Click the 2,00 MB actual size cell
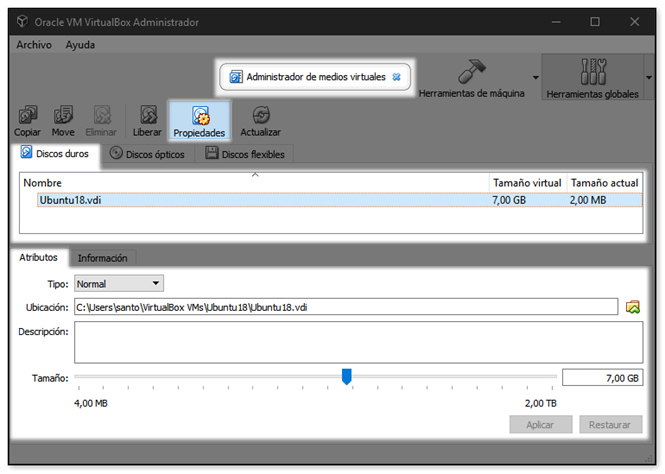The height and width of the screenshot is (474, 665). [588, 200]
